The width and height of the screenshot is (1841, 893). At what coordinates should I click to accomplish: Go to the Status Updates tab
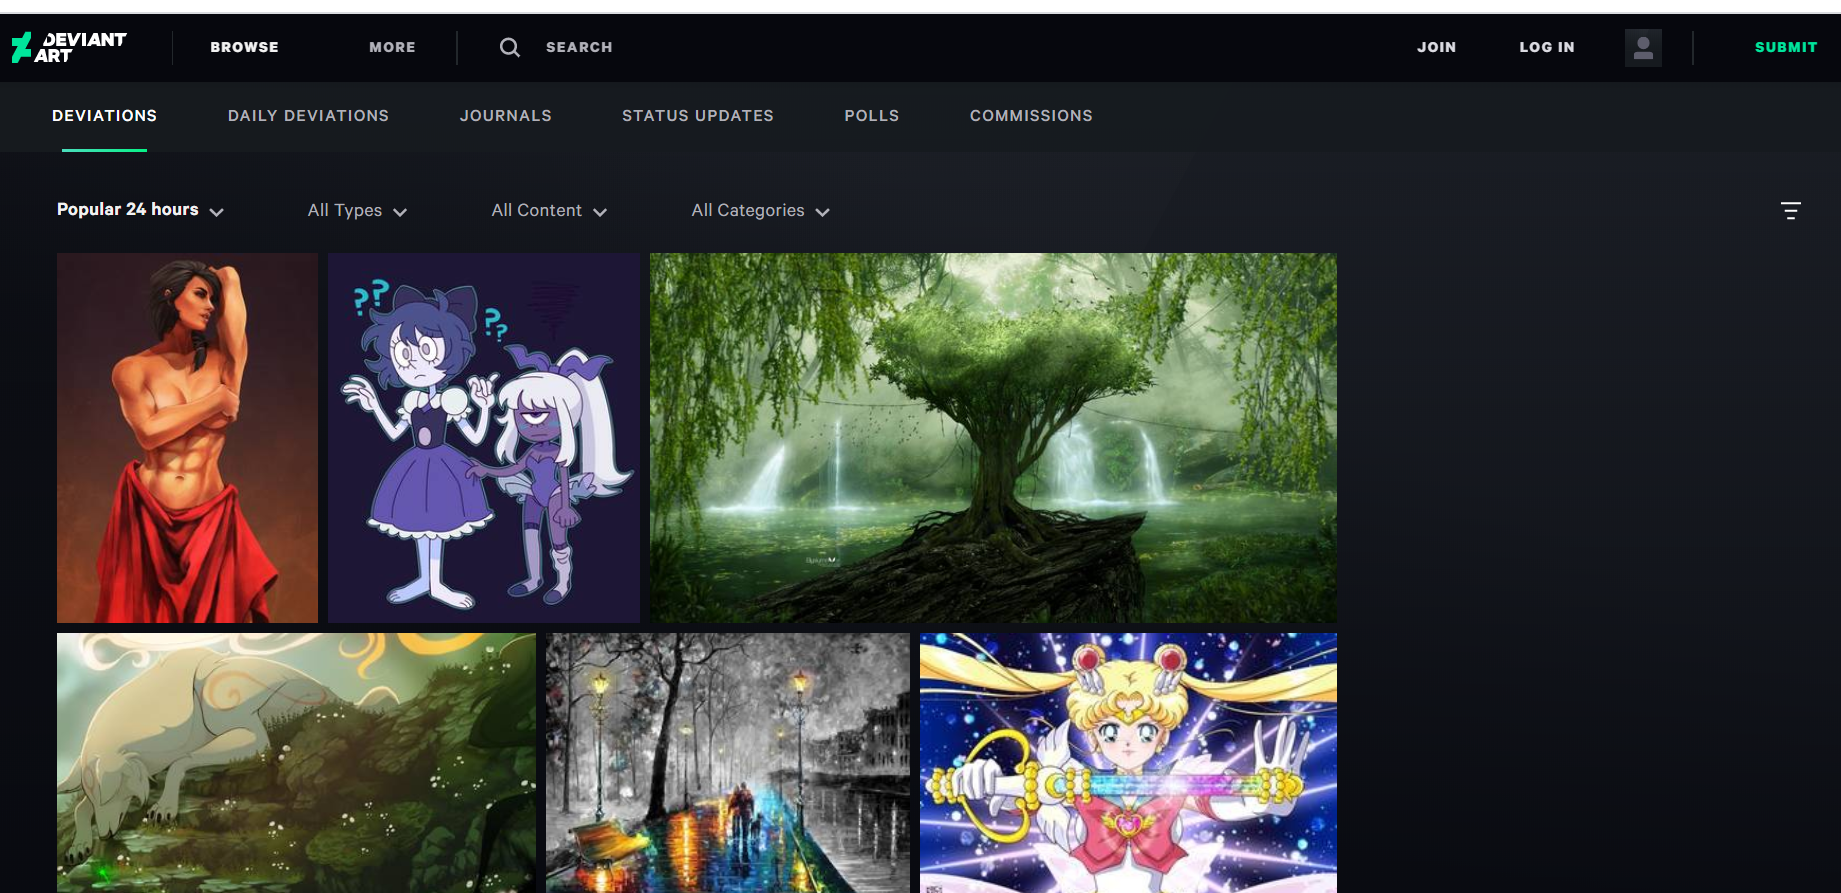(x=697, y=116)
